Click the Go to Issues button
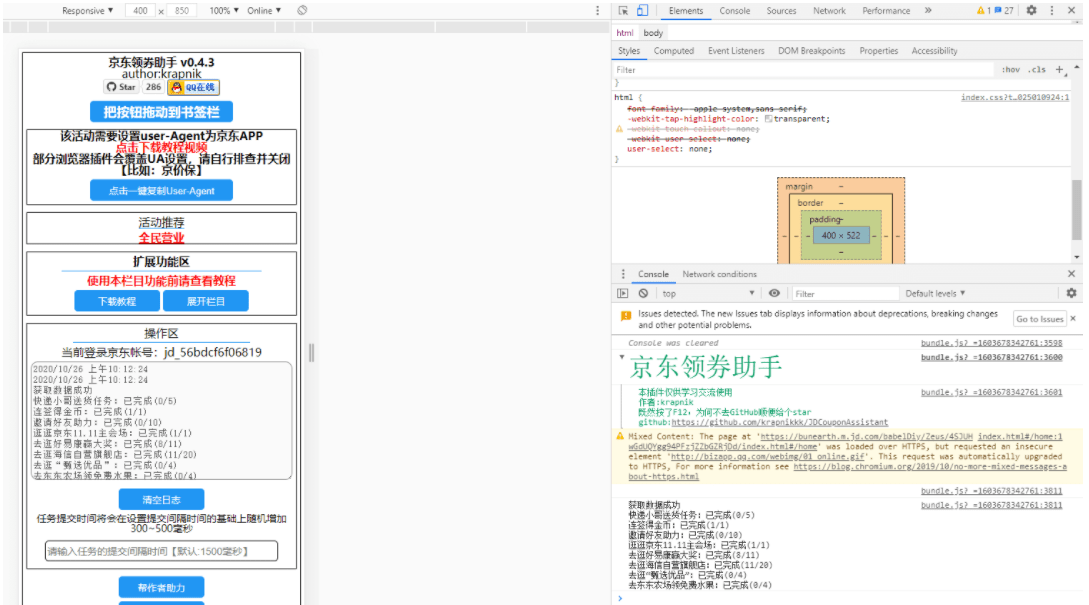This screenshot has width=1089, height=605. click(x=1040, y=319)
